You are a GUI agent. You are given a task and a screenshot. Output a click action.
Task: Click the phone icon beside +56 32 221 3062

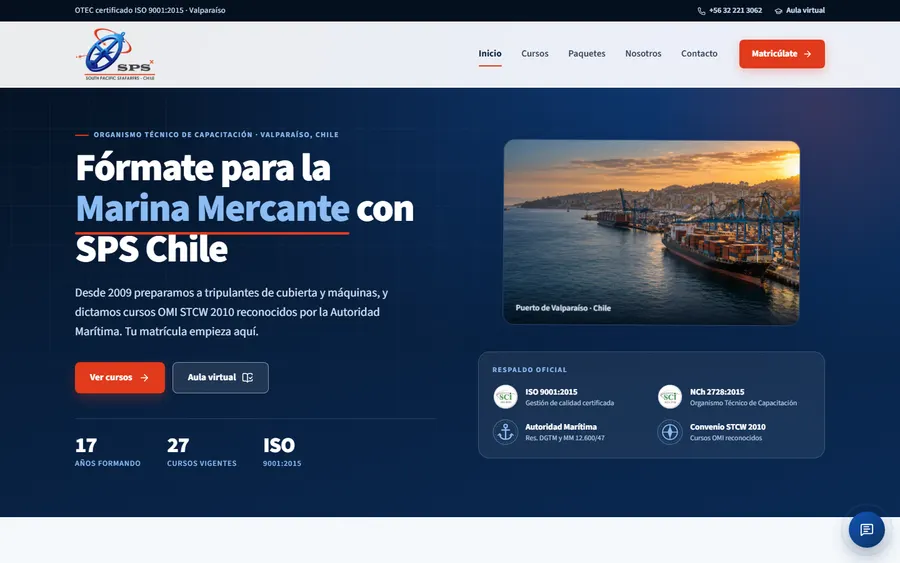(x=701, y=11)
